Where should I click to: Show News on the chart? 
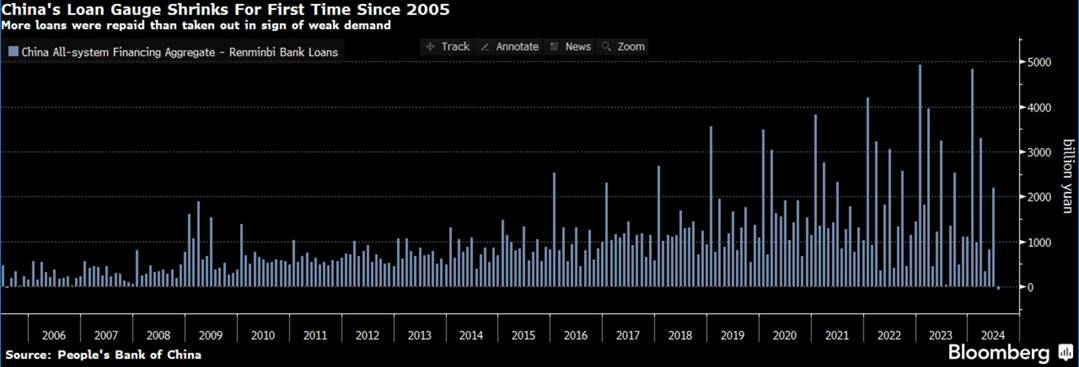(570, 47)
